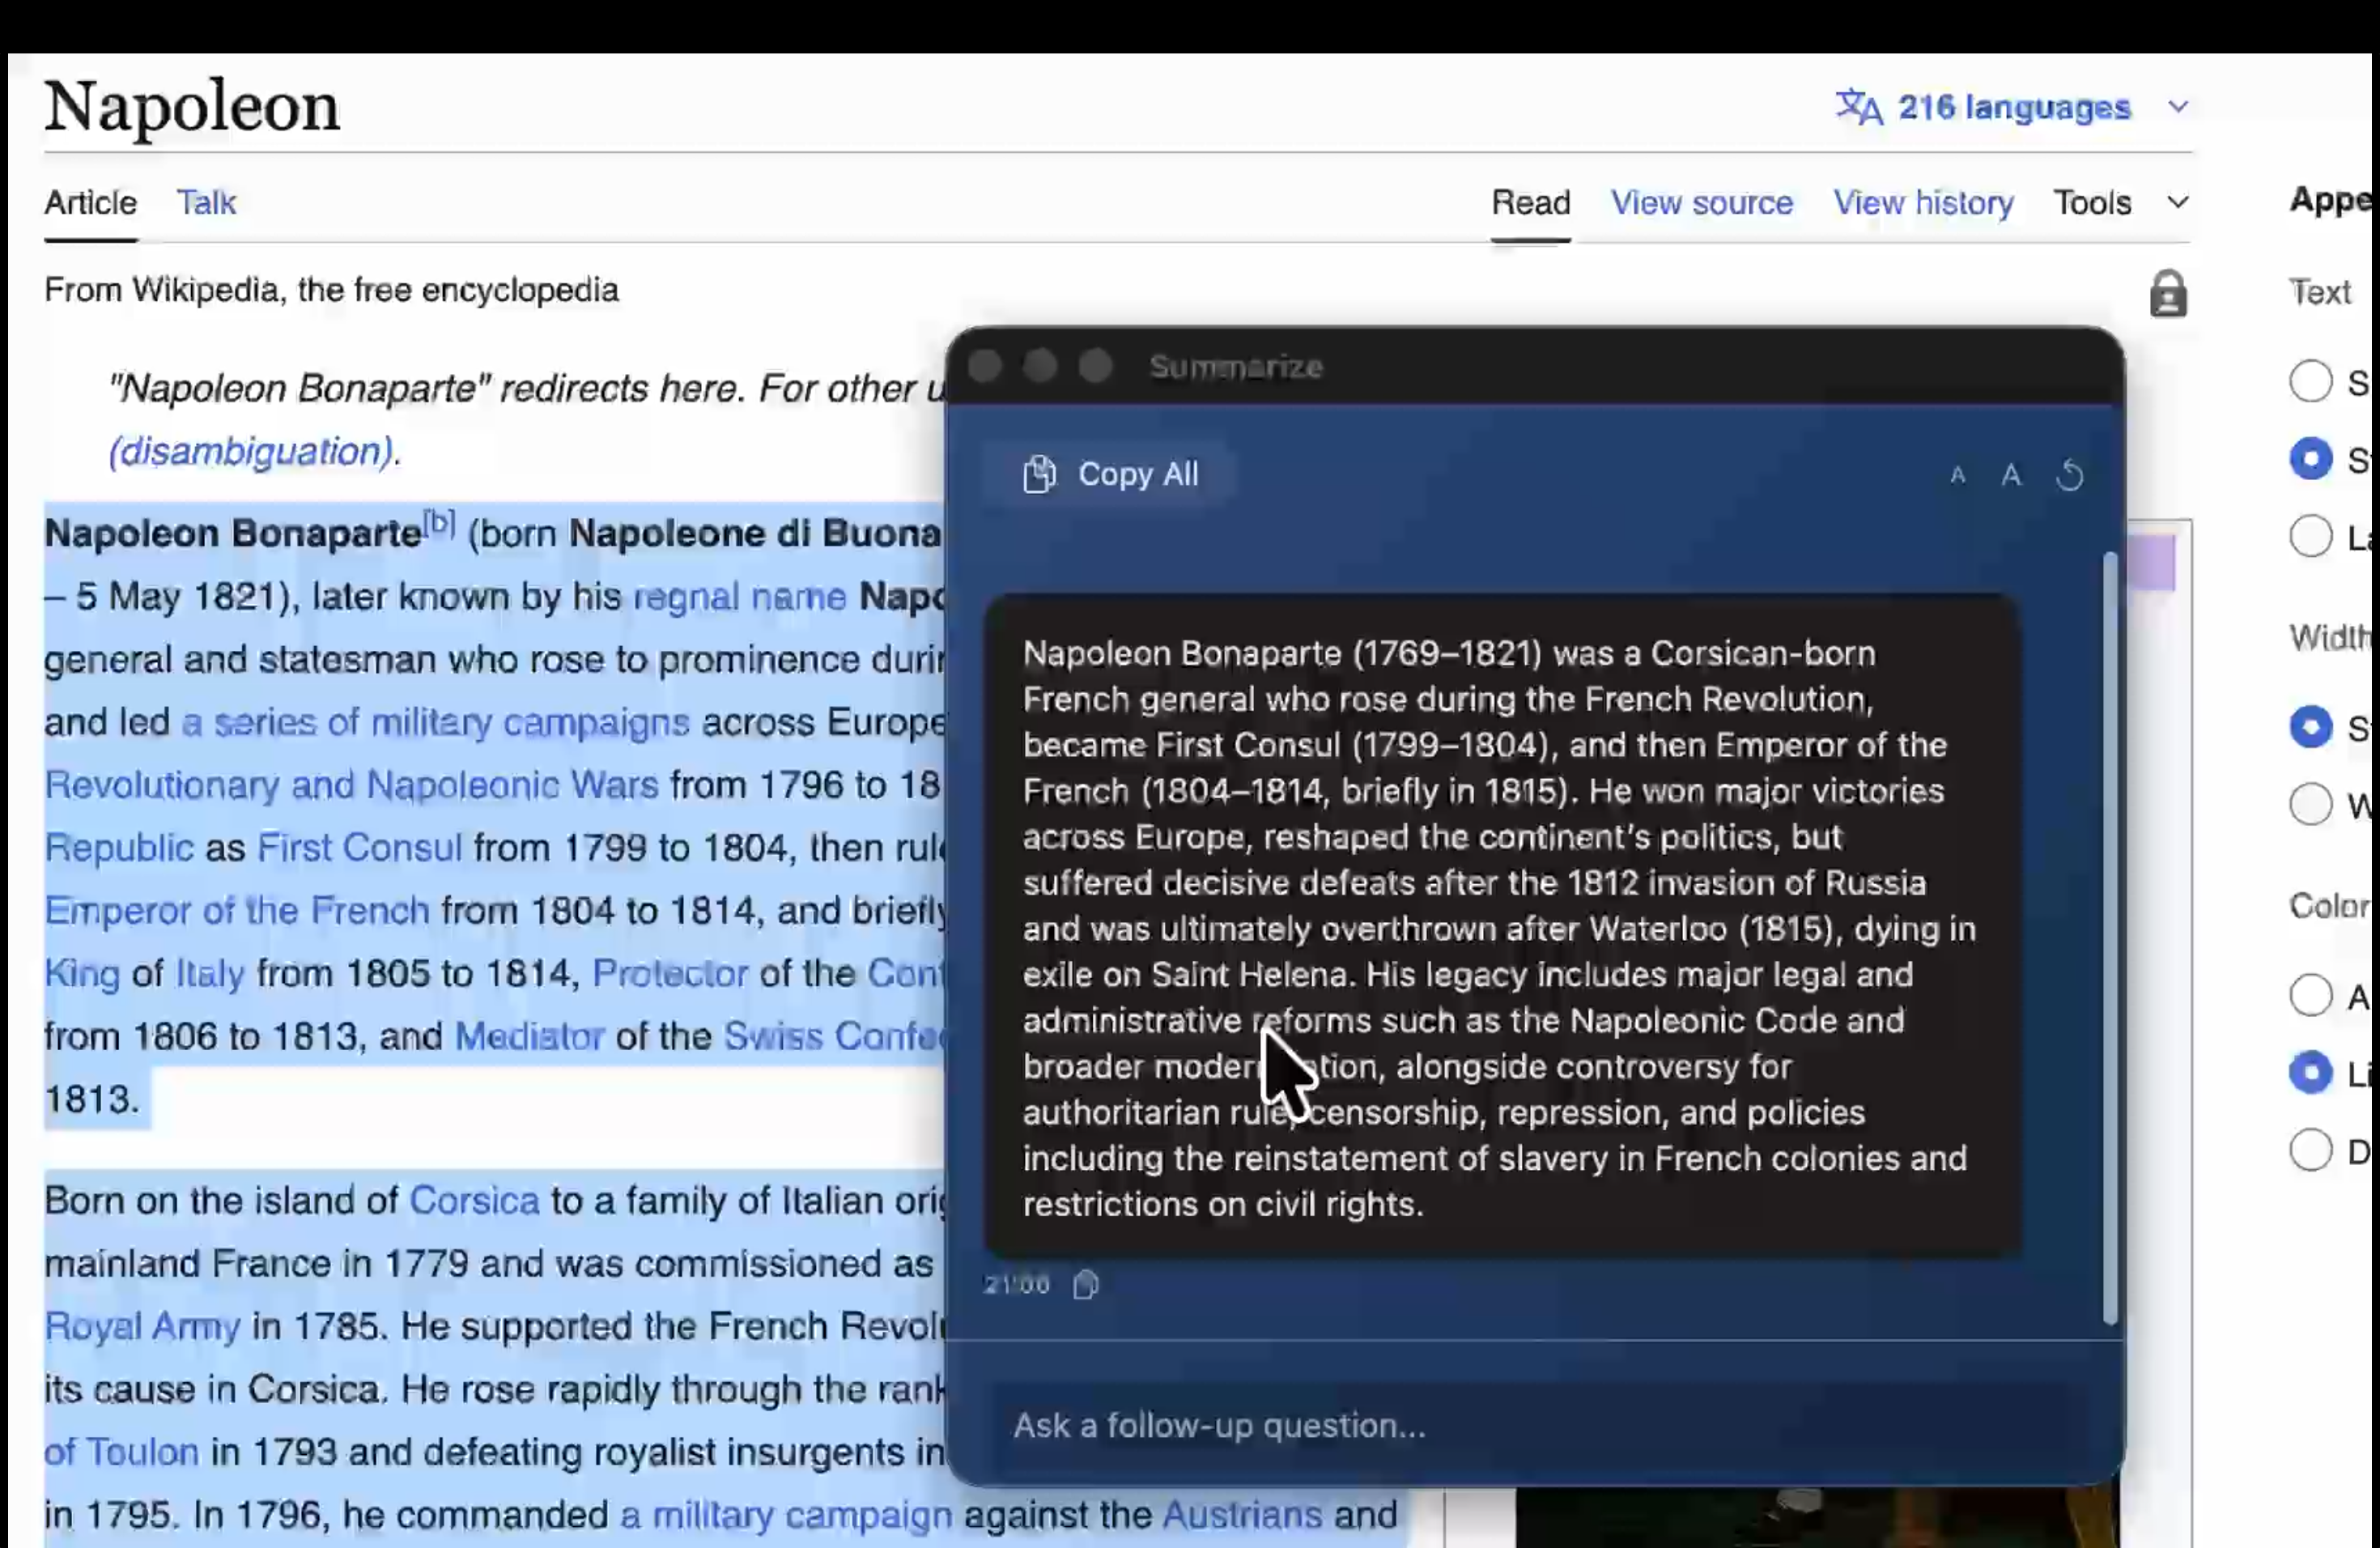Decrease summary font size with small A
Viewport: 2380px width, 1548px height.
click(1957, 475)
